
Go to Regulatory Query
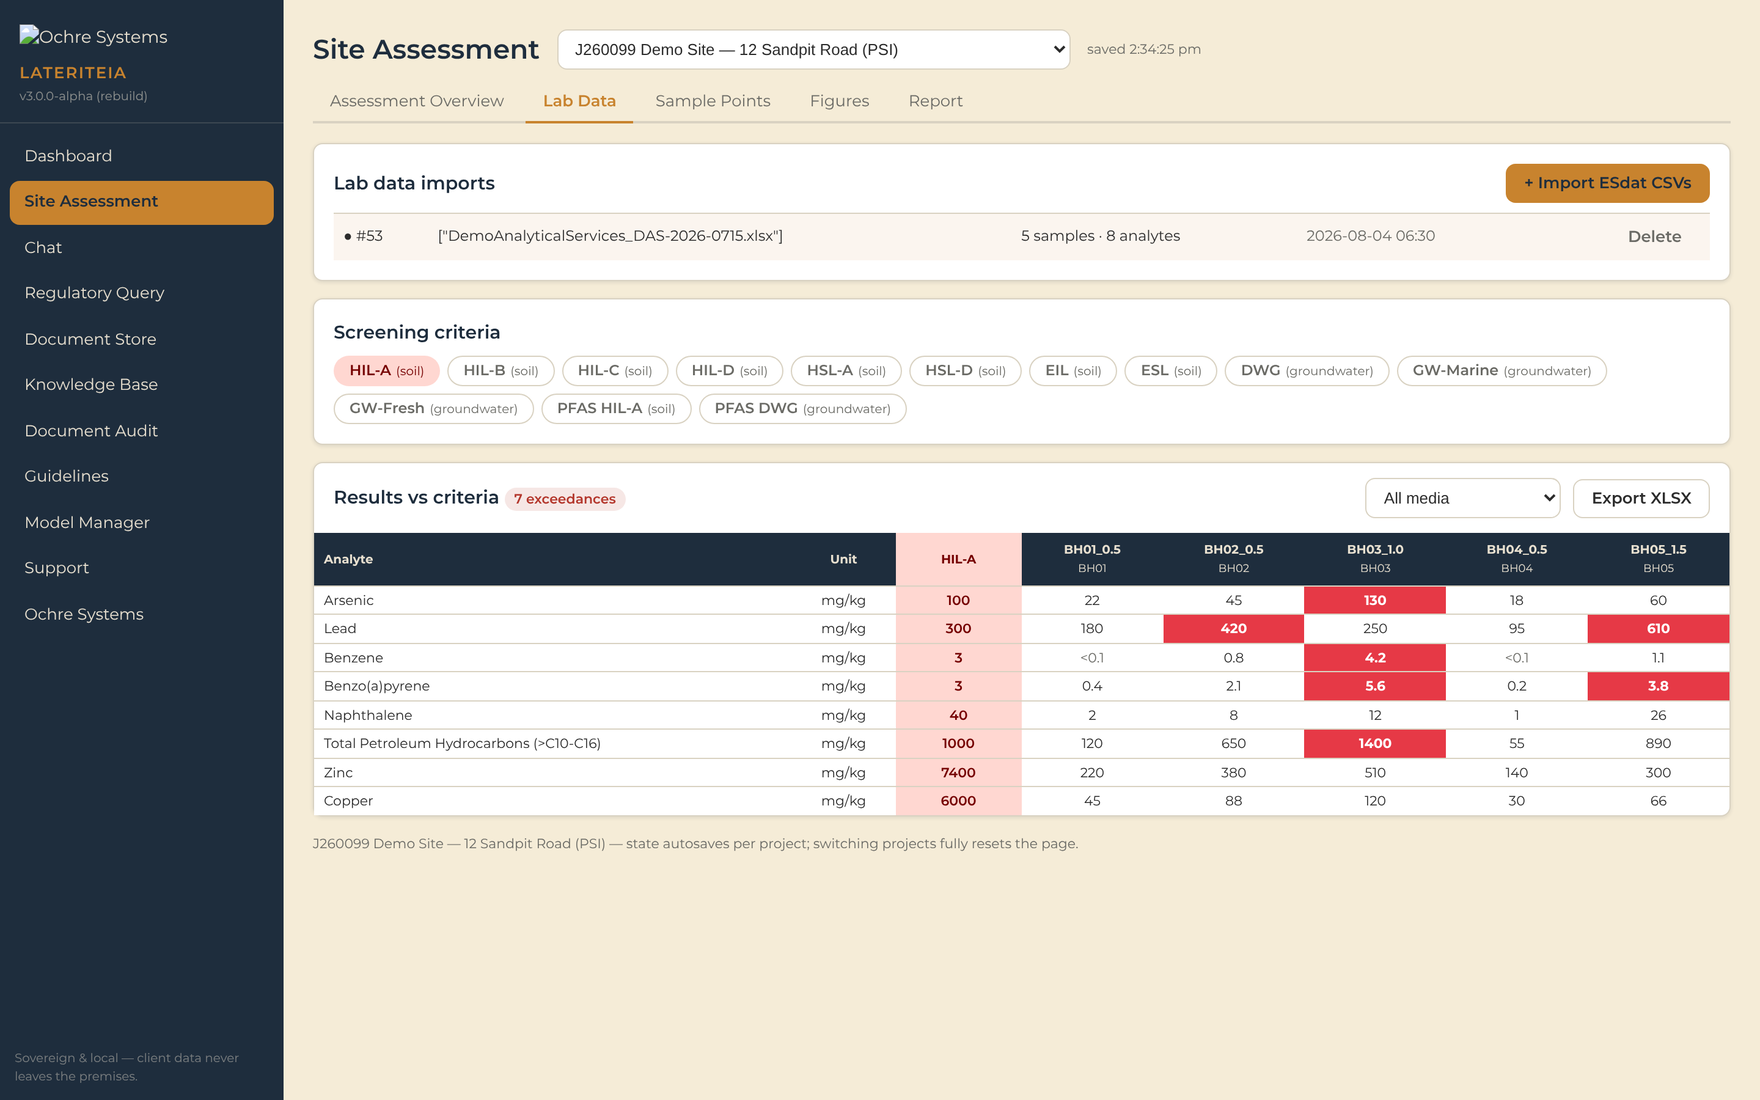[x=141, y=293]
